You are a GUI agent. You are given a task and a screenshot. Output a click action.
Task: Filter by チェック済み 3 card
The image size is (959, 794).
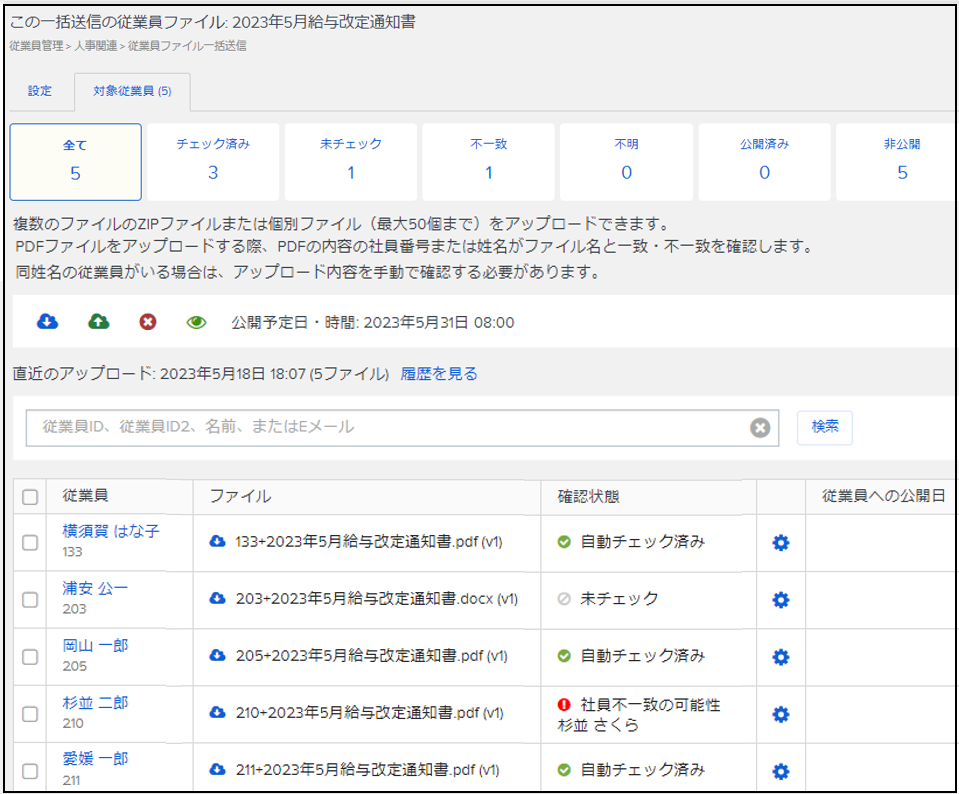(x=213, y=162)
